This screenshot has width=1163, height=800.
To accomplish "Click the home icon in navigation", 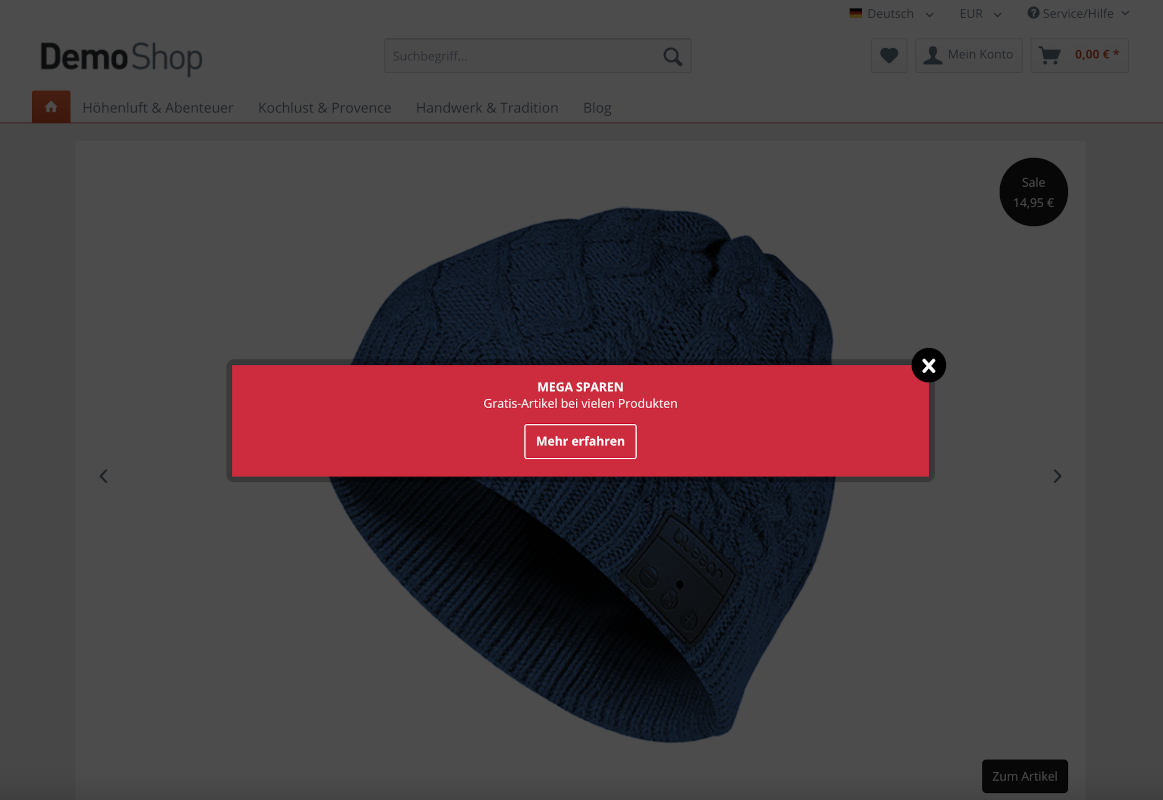I will coord(51,107).
